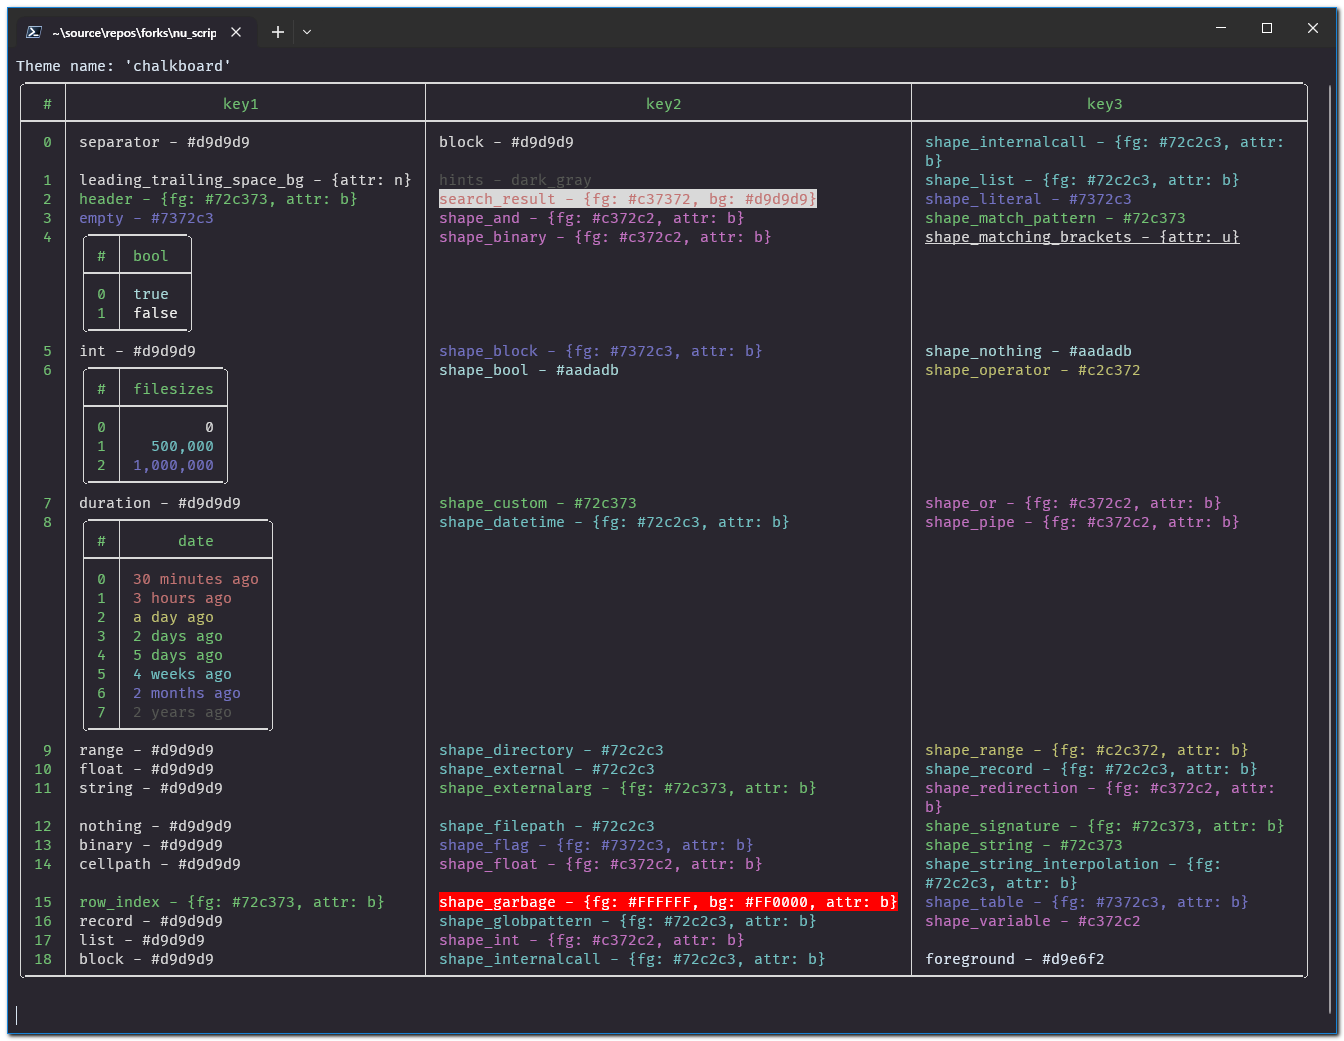Image resolution: width=1344 pixels, height=1041 pixels.
Task: Click the 'shape_externalarg' entry
Action: [628, 788]
